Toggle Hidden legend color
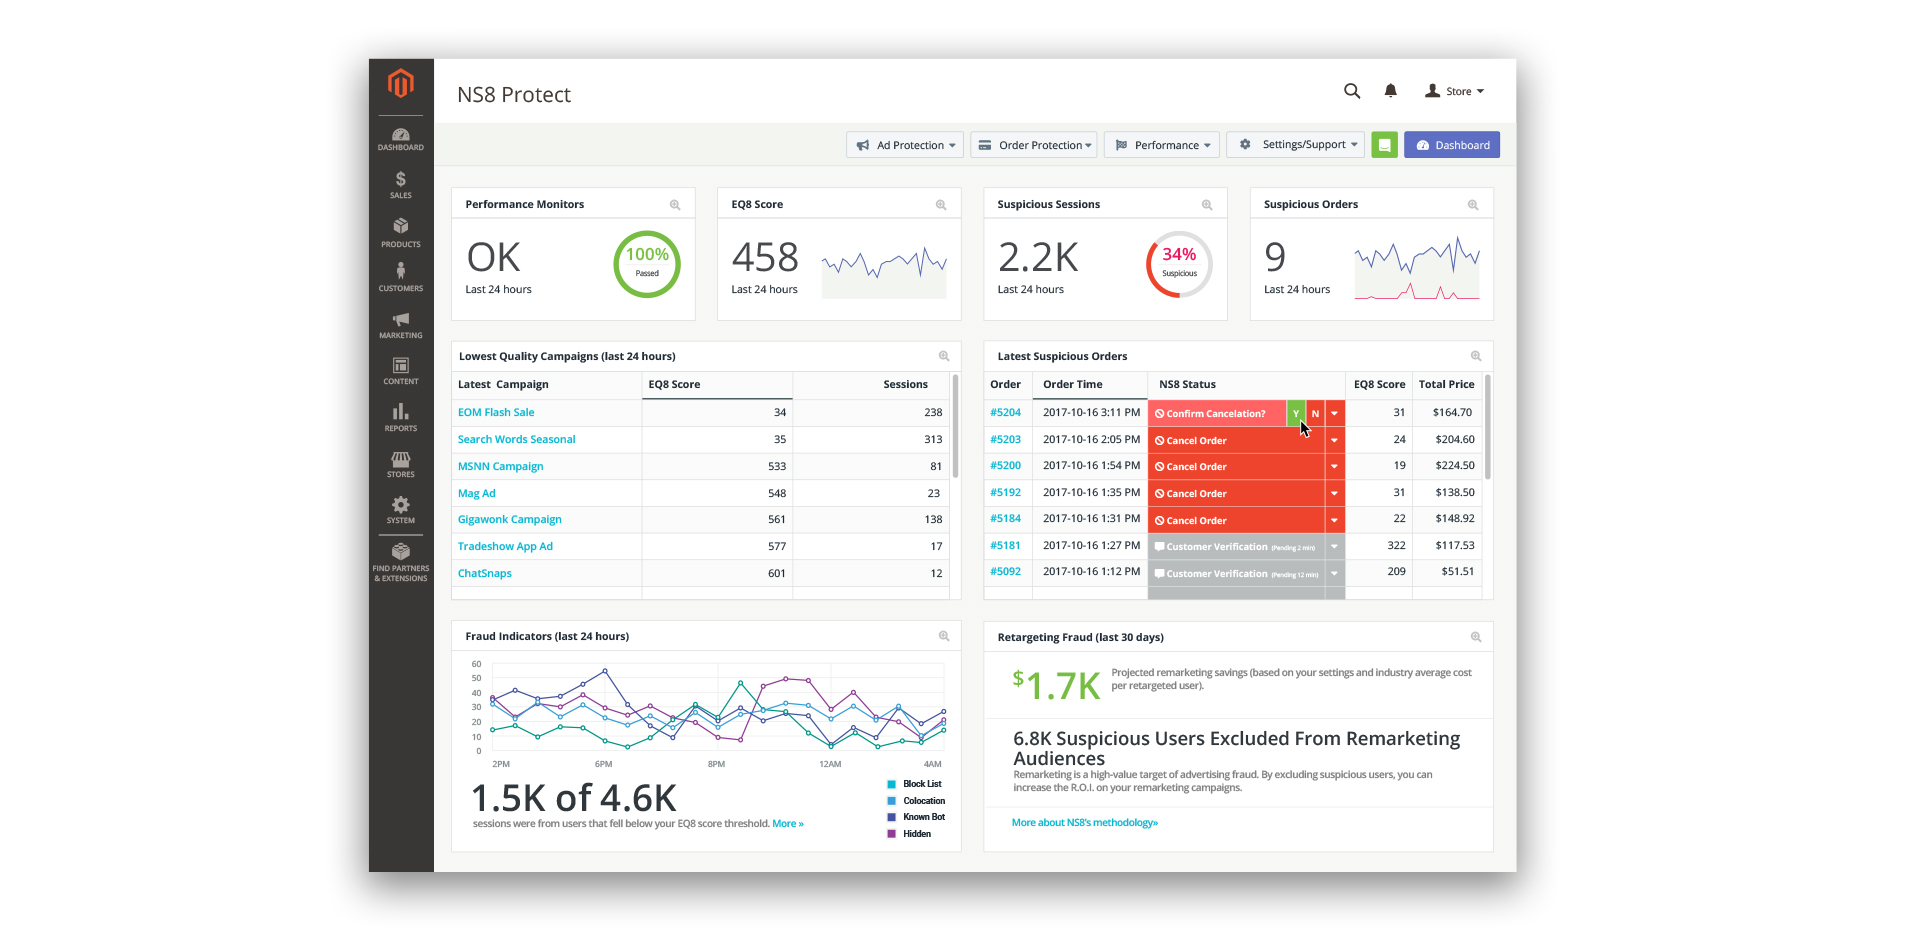The width and height of the screenshot is (1920, 930). (892, 834)
